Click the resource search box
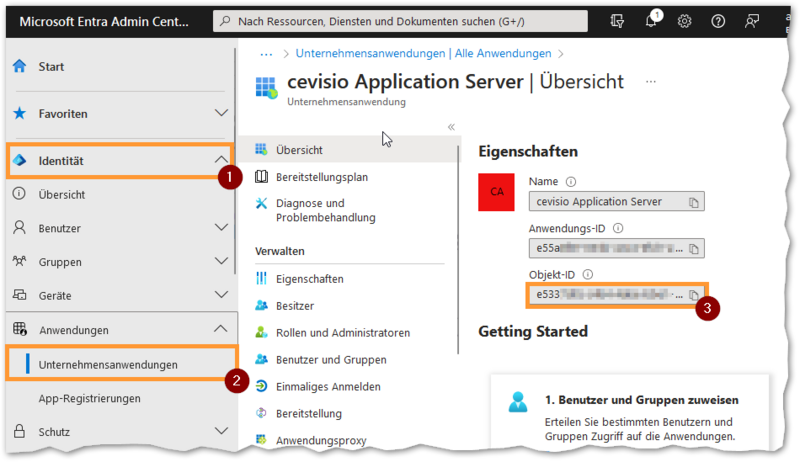The image size is (800, 462). click(400, 21)
